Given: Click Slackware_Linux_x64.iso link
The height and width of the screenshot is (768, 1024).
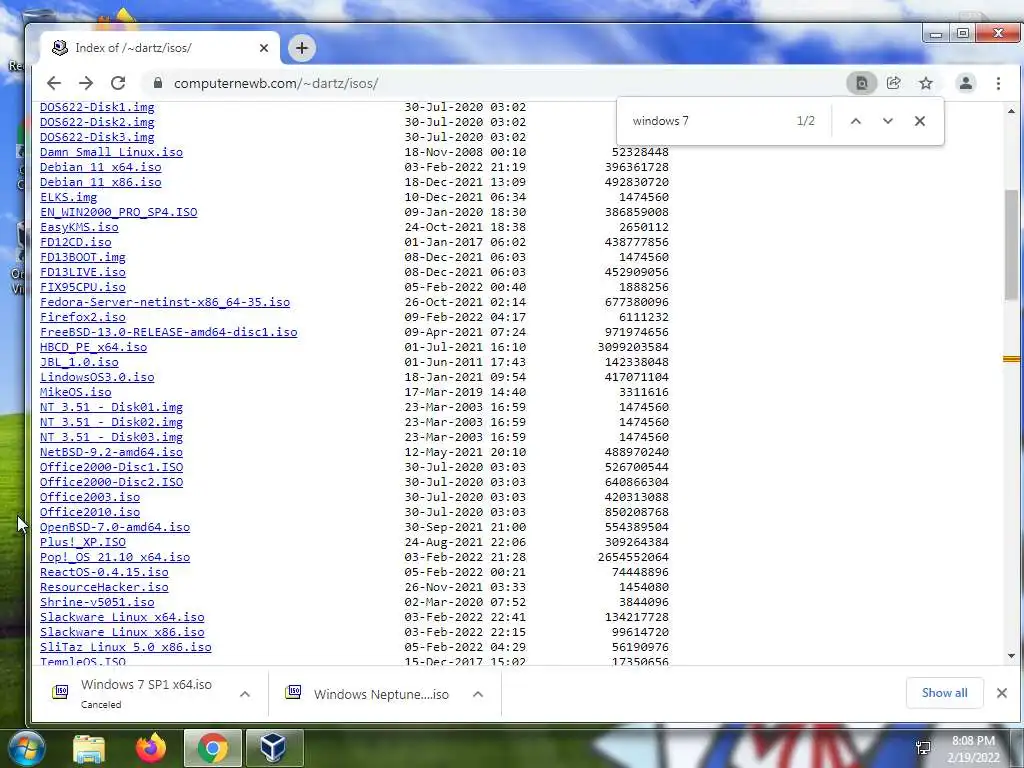Looking at the screenshot, I should click(x=122, y=618).
